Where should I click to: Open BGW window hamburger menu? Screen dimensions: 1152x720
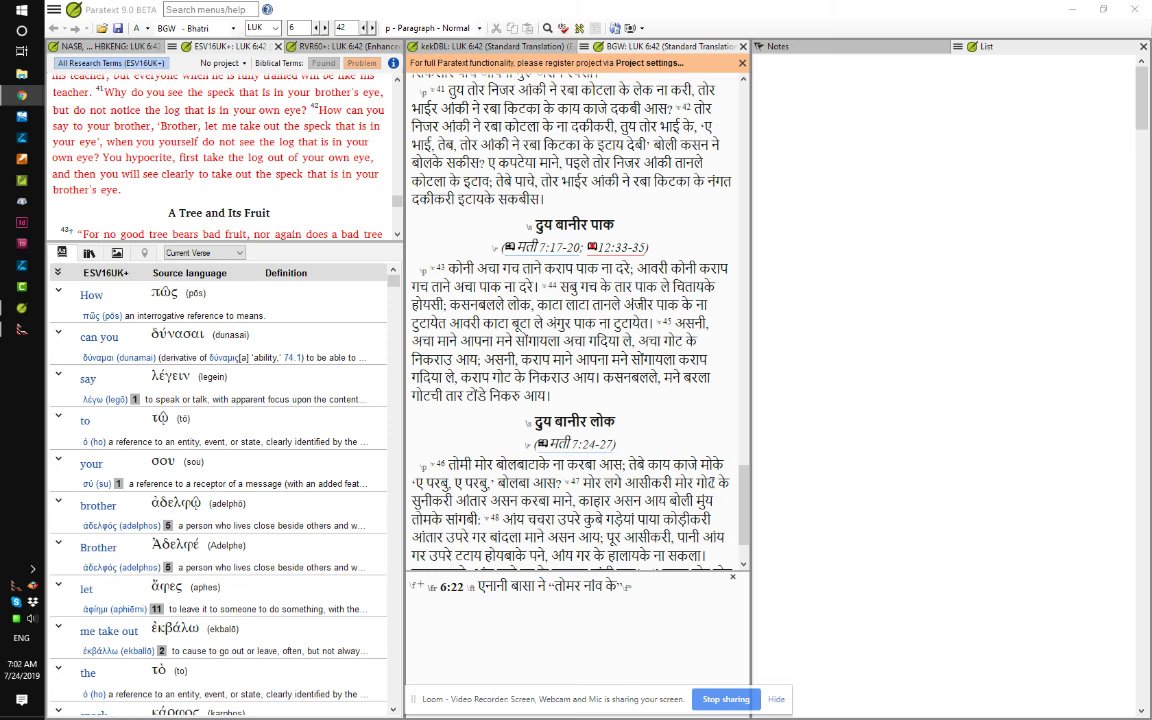point(584,46)
